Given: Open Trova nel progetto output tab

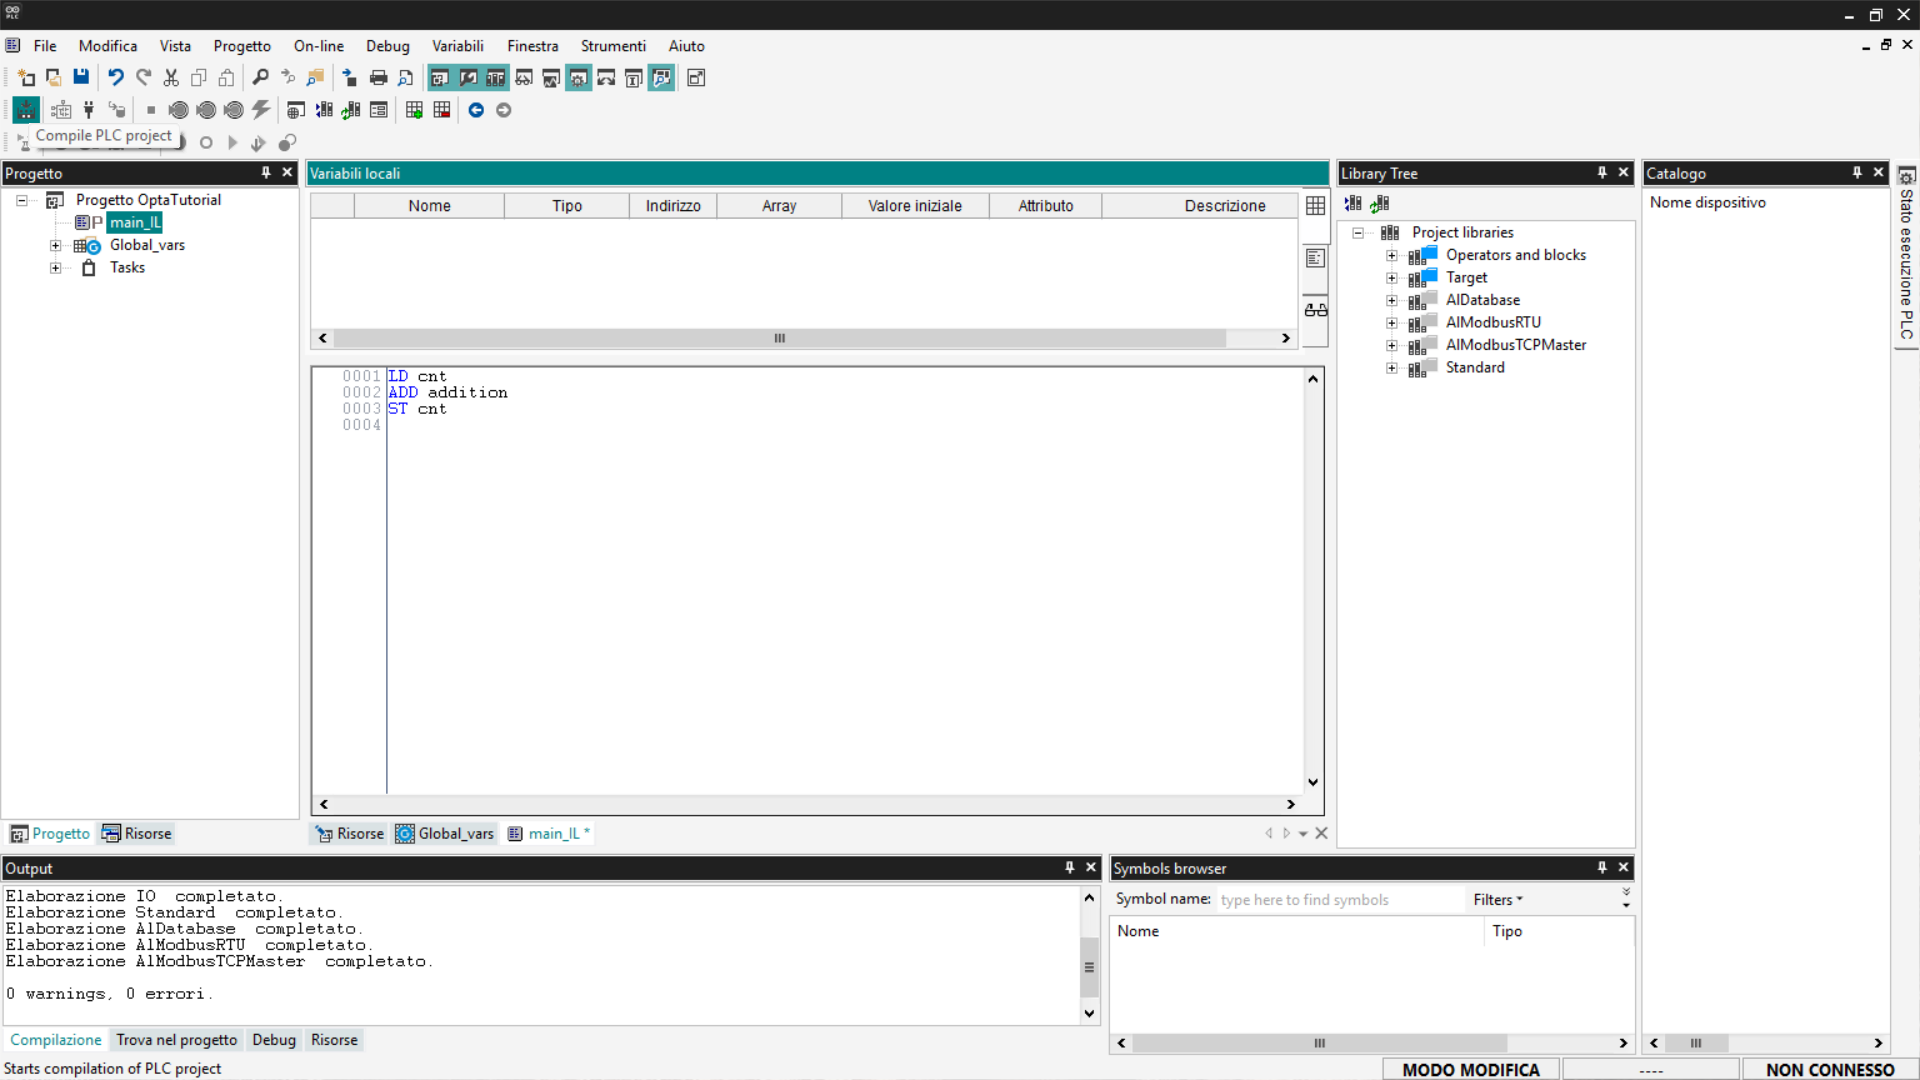Looking at the screenshot, I should pos(176,1040).
